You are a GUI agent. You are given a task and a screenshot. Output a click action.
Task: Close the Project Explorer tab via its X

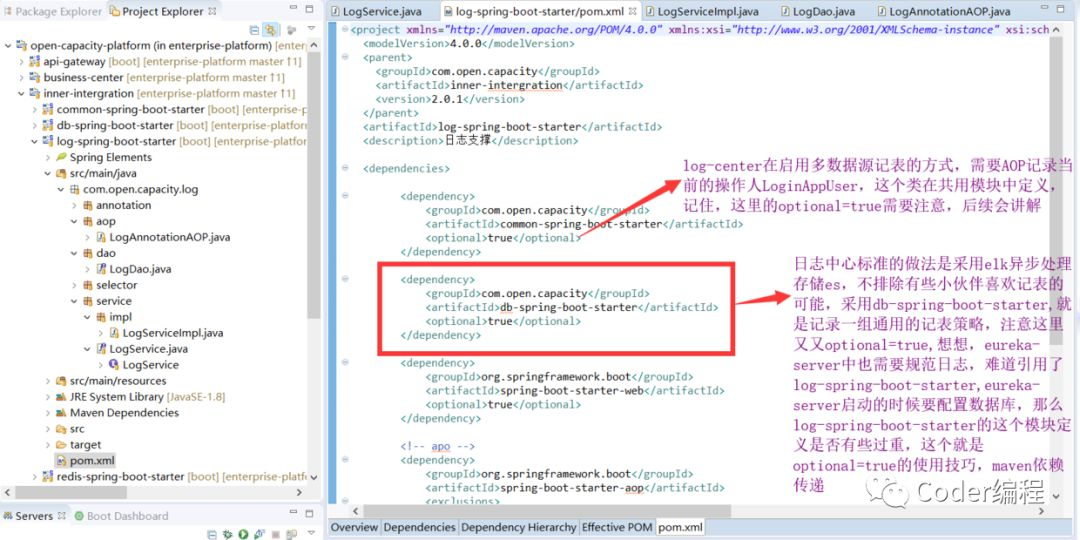pos(212,11)
